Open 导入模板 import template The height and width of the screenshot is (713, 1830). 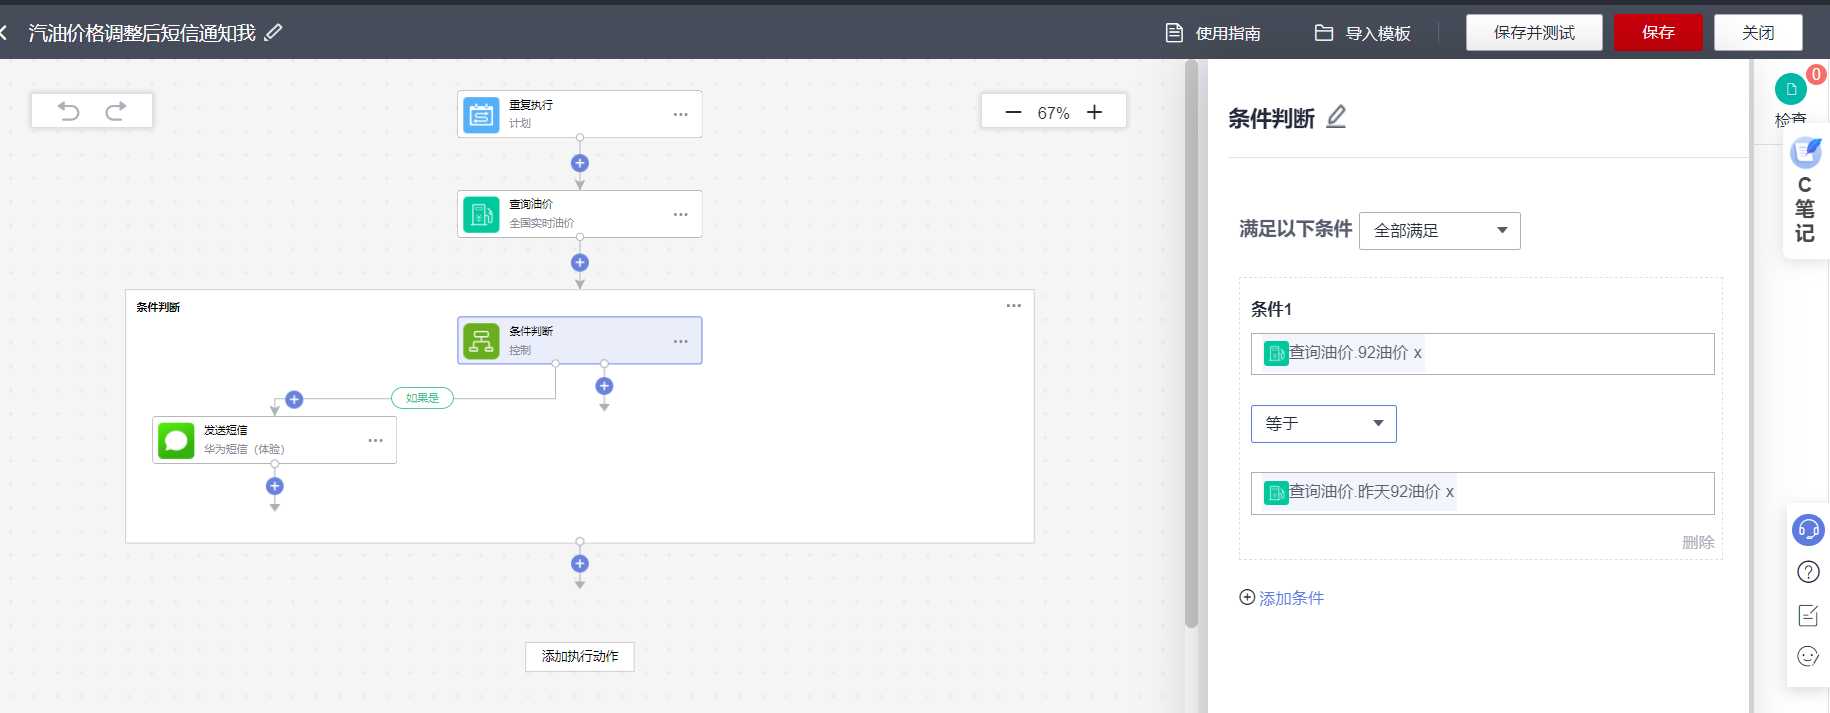(x=1362, y=33)
